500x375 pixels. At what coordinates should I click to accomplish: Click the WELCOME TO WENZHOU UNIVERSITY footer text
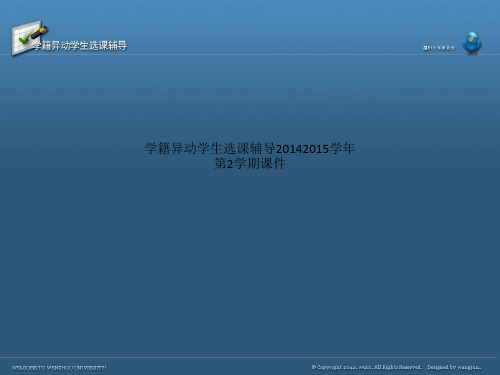[59, 368]
